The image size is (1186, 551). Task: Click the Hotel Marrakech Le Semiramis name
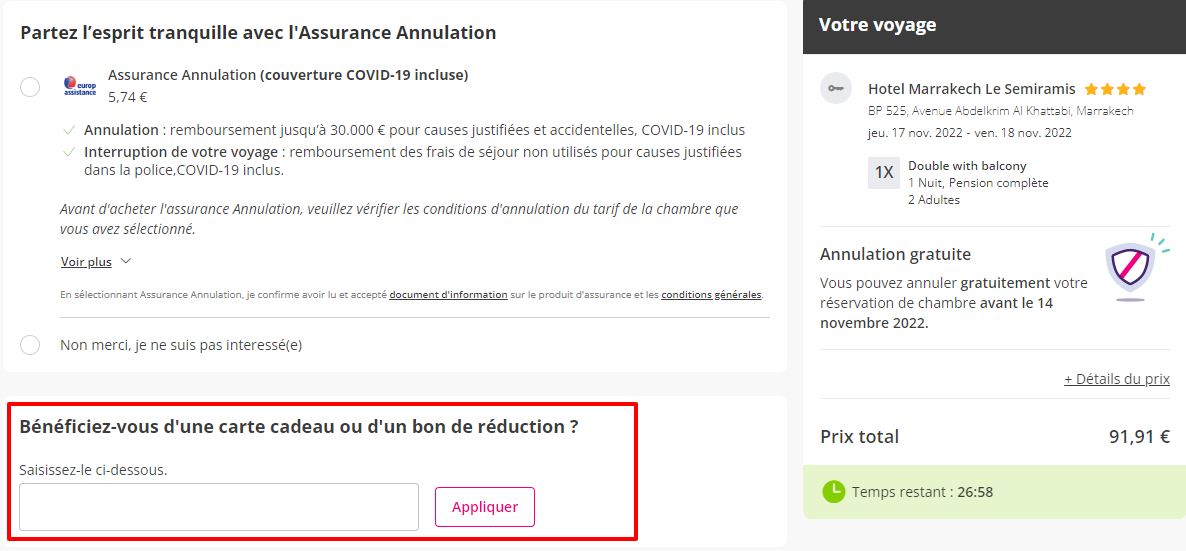pos(972,89)
